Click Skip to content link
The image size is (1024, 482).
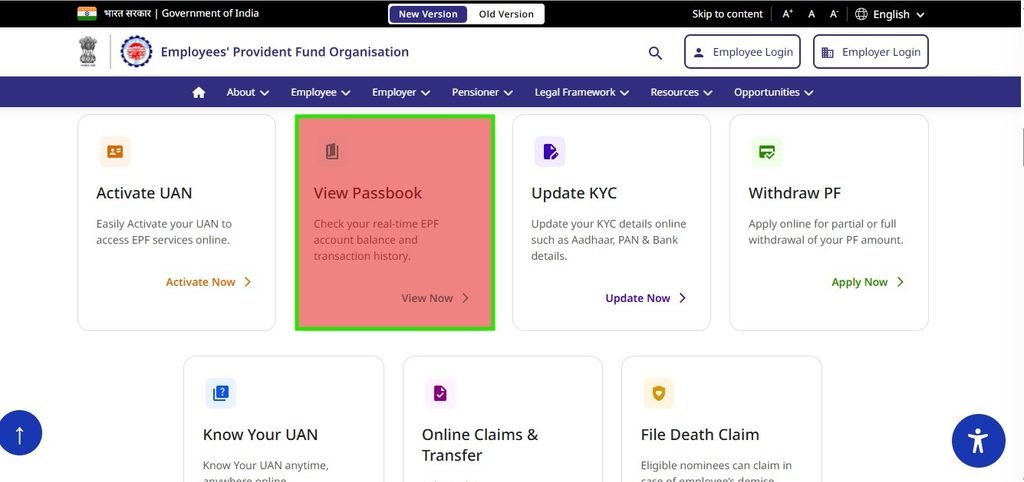click(727, 14)
